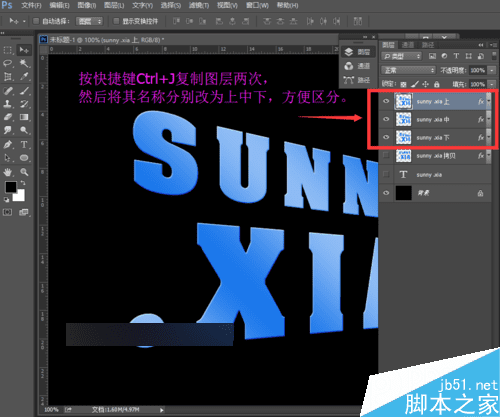Filter layers by adjustment layer icon

(444, 56)
